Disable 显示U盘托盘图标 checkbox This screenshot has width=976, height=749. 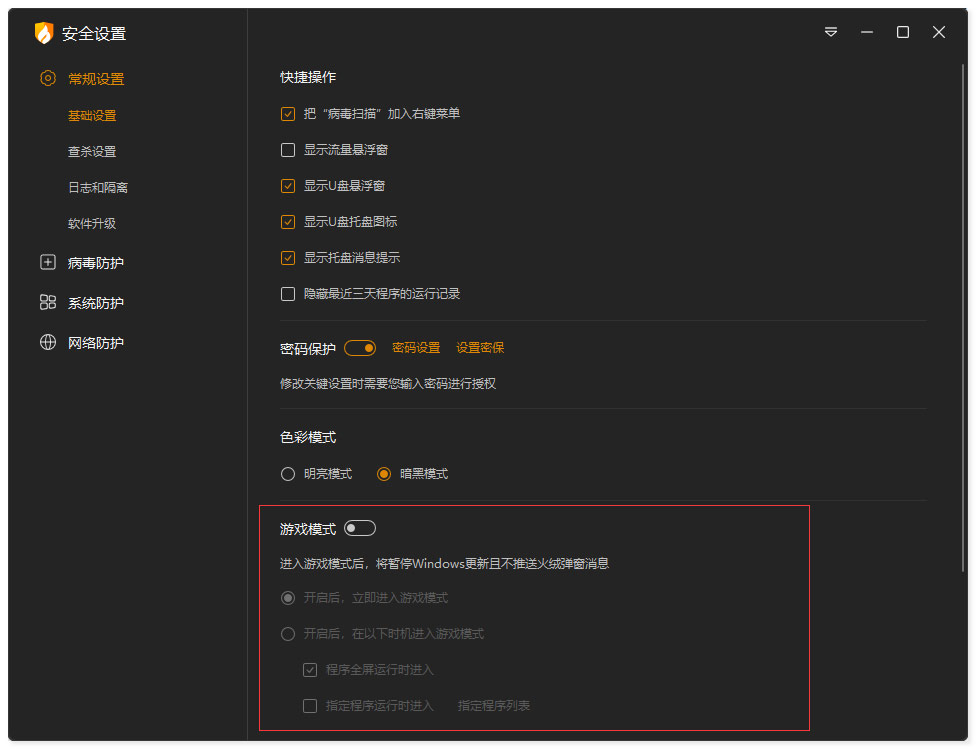(288, 222)
